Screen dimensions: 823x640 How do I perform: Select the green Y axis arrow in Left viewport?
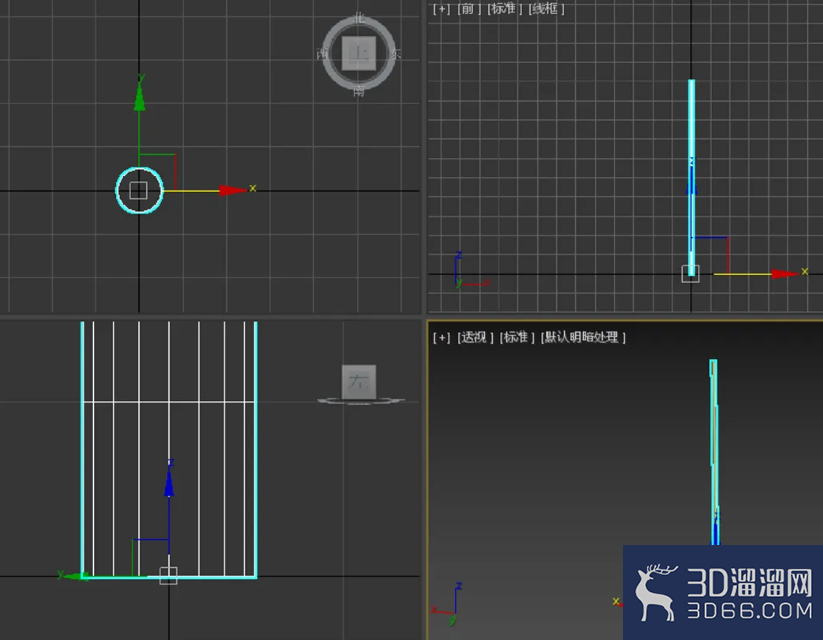[77, 576]
